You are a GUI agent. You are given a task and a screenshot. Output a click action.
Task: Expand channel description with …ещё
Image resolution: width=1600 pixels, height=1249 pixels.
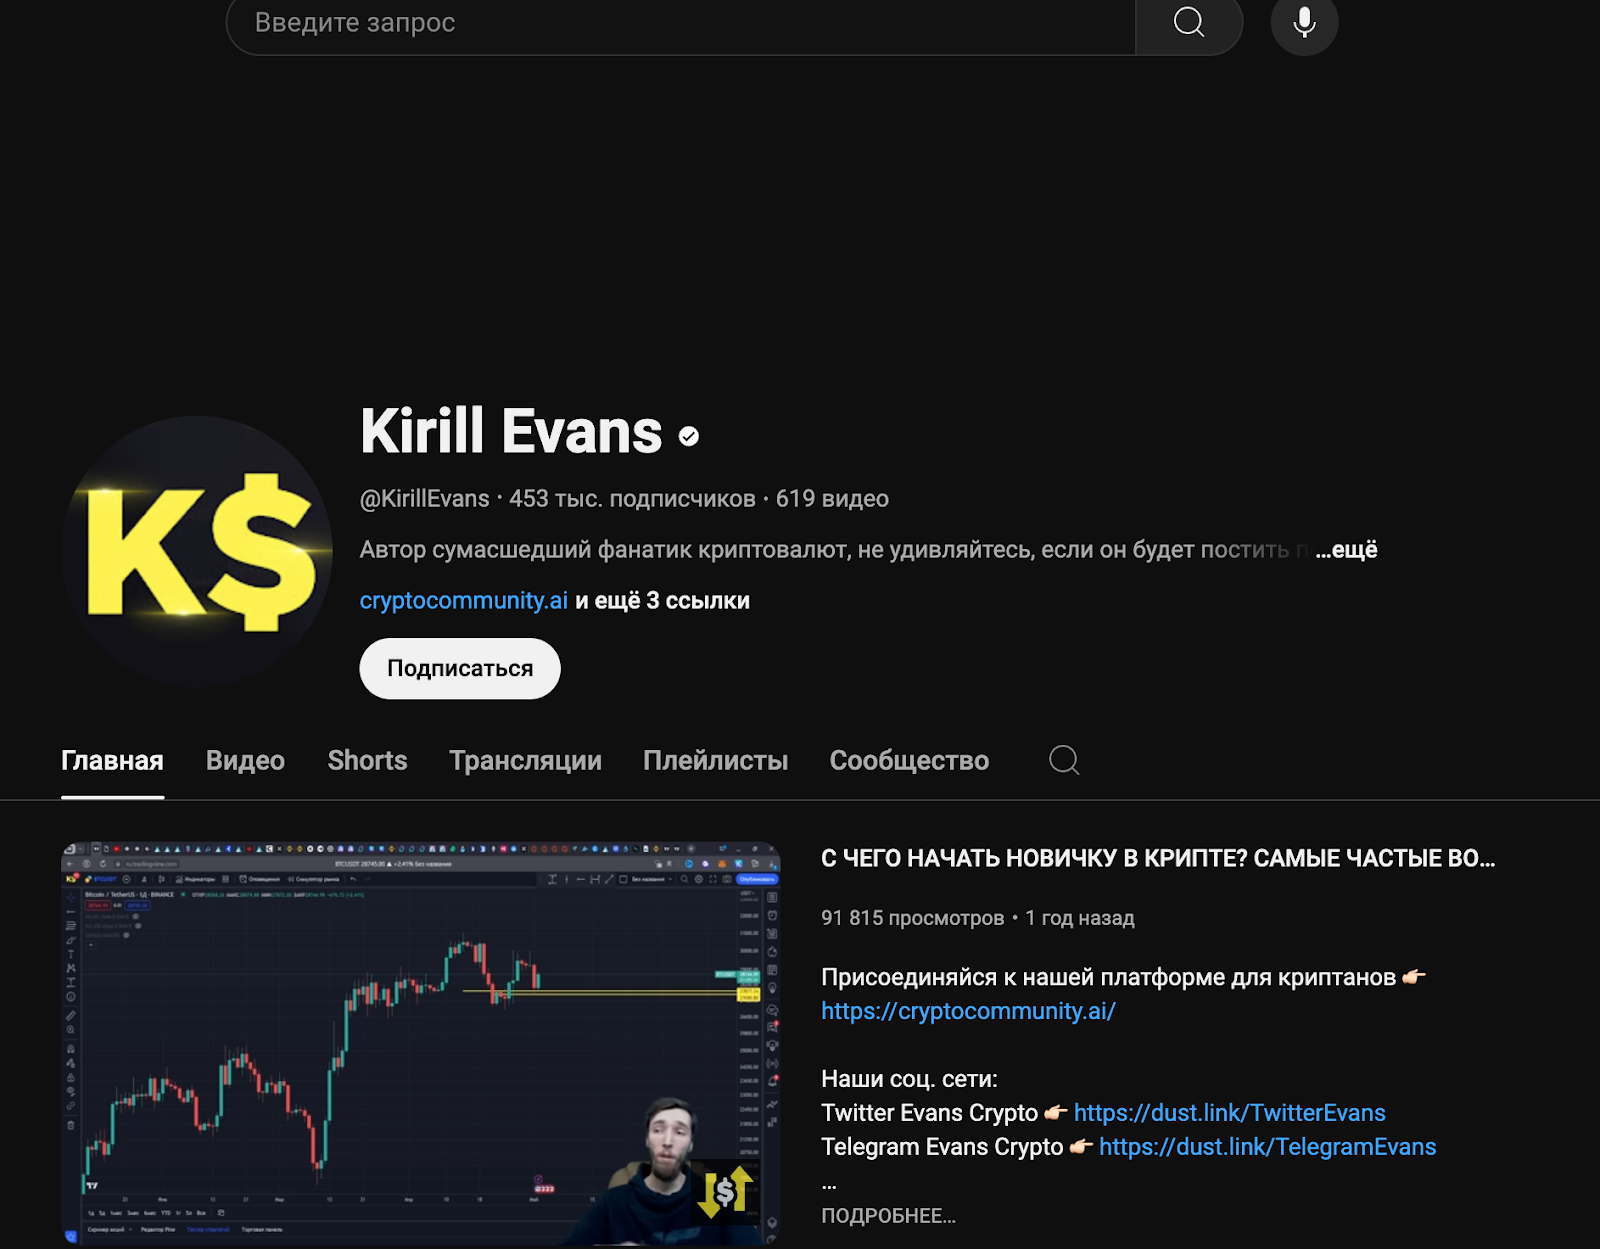click(1346, 550)
